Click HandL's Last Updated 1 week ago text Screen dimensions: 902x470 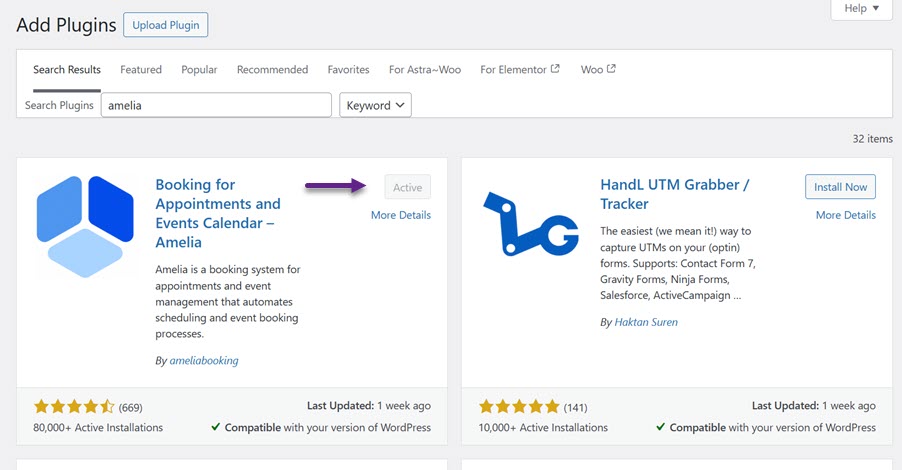[x=813, y=406]
